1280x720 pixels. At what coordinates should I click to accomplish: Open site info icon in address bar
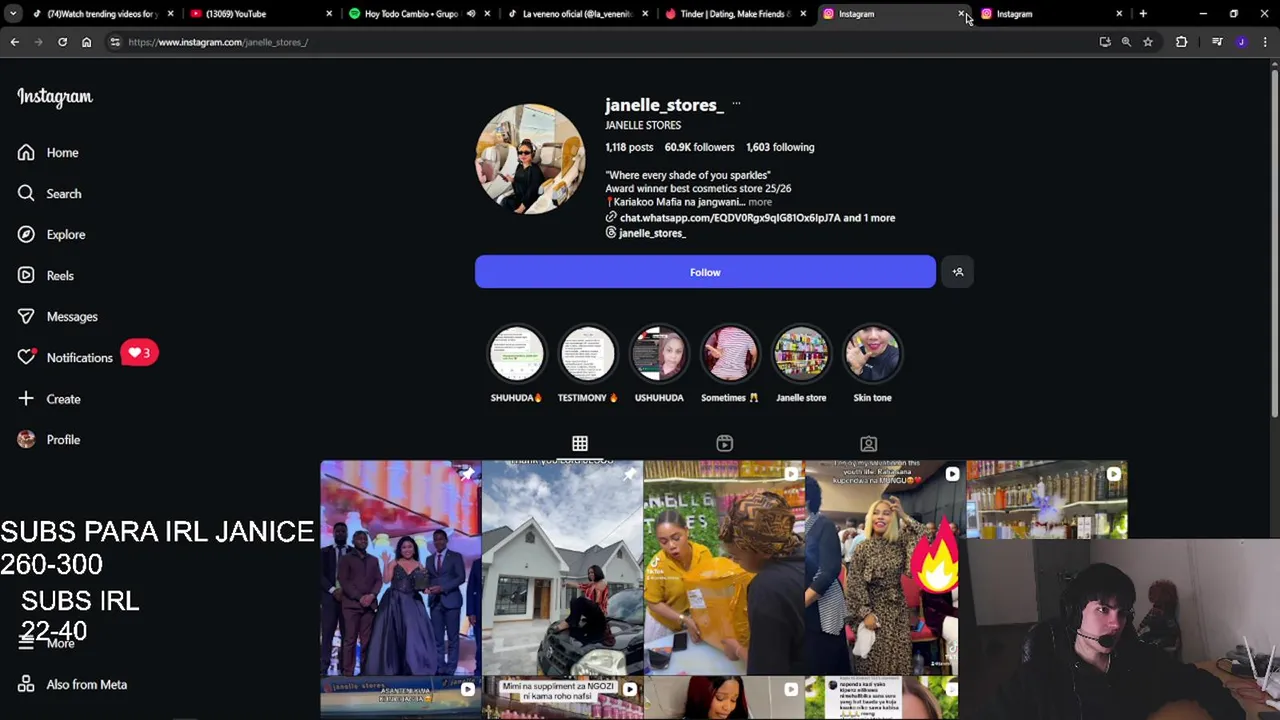(115, 42)
